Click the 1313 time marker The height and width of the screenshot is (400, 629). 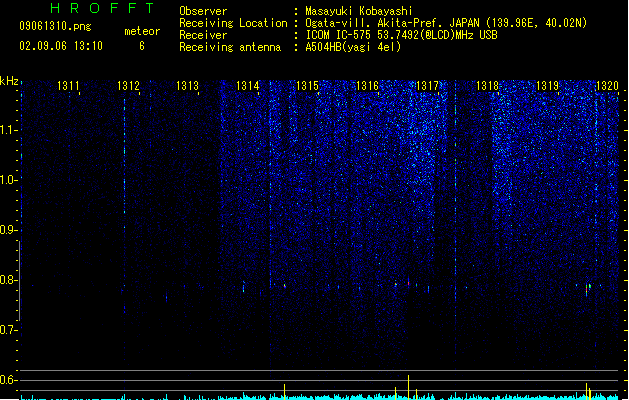pos(188,86)
